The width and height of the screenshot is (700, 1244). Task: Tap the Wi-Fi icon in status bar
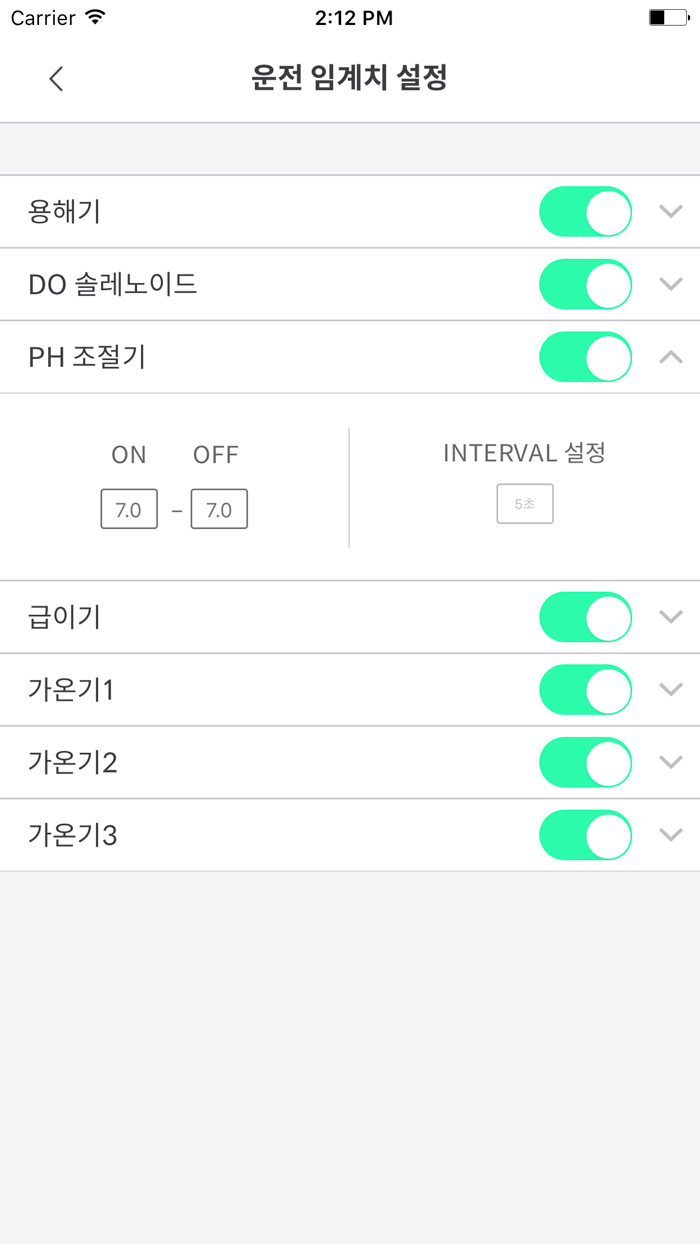(93, 17)
